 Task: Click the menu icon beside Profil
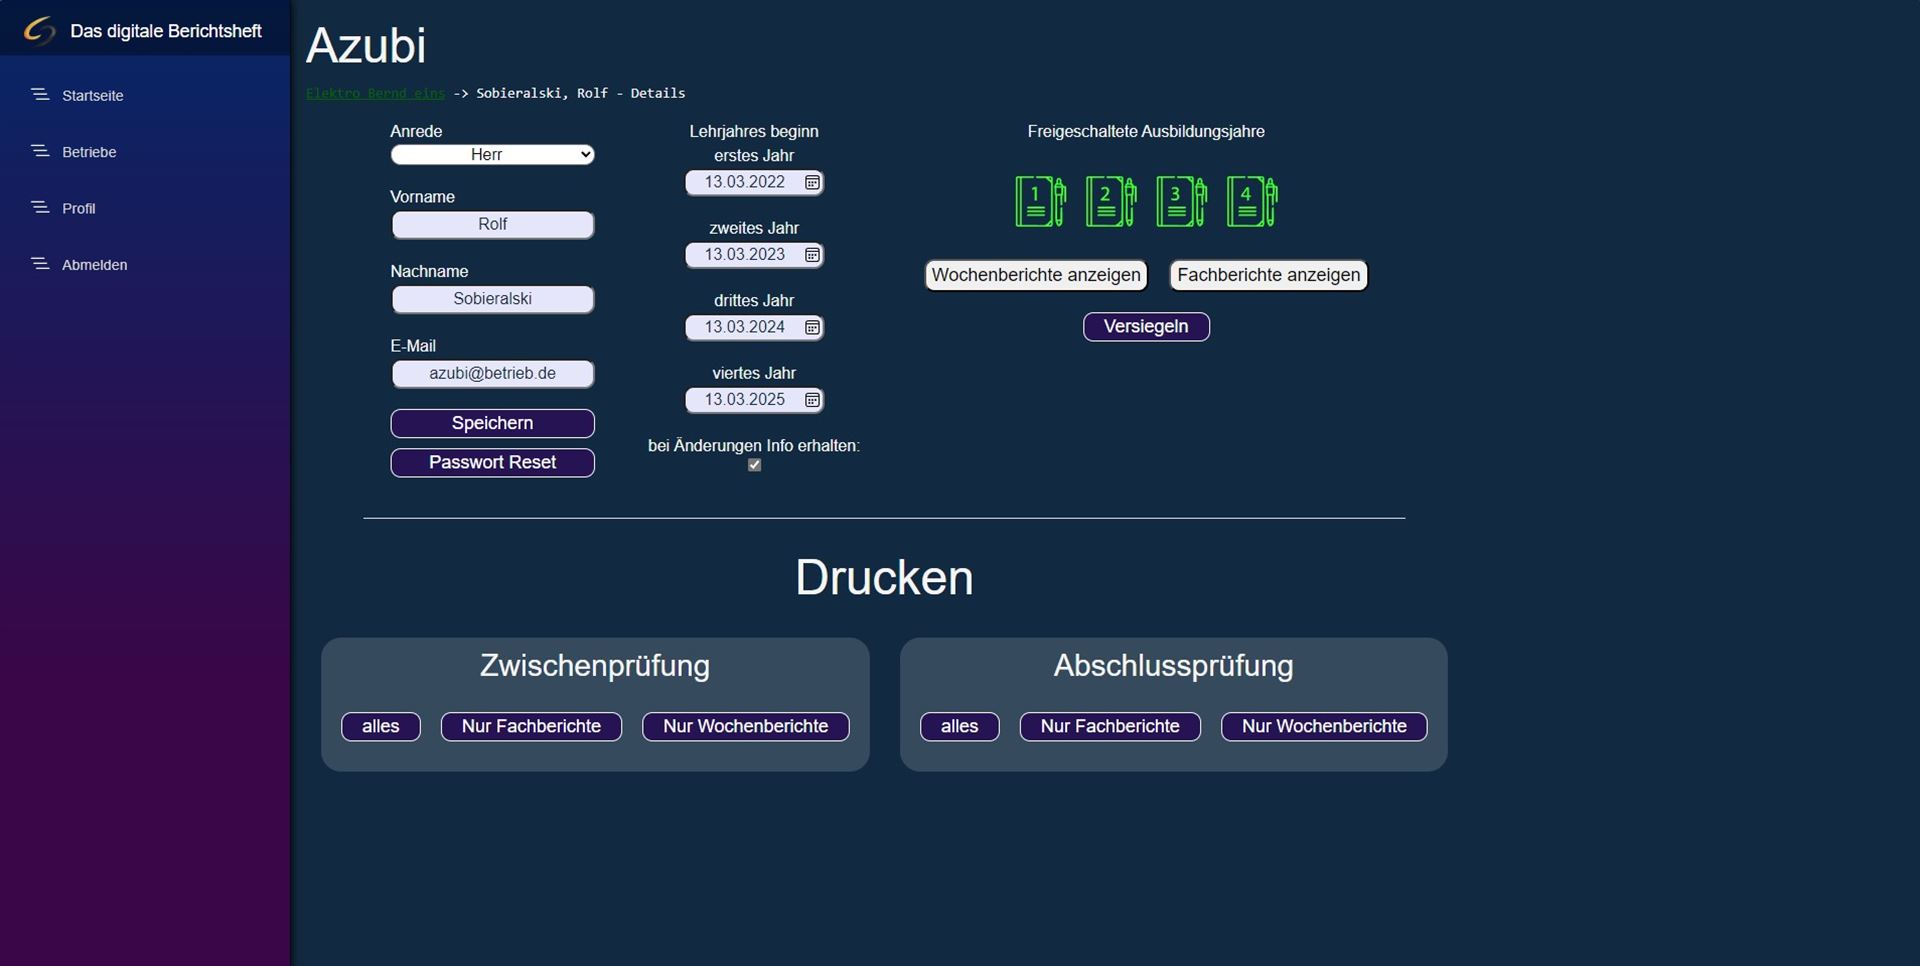(x=40, y=208)
